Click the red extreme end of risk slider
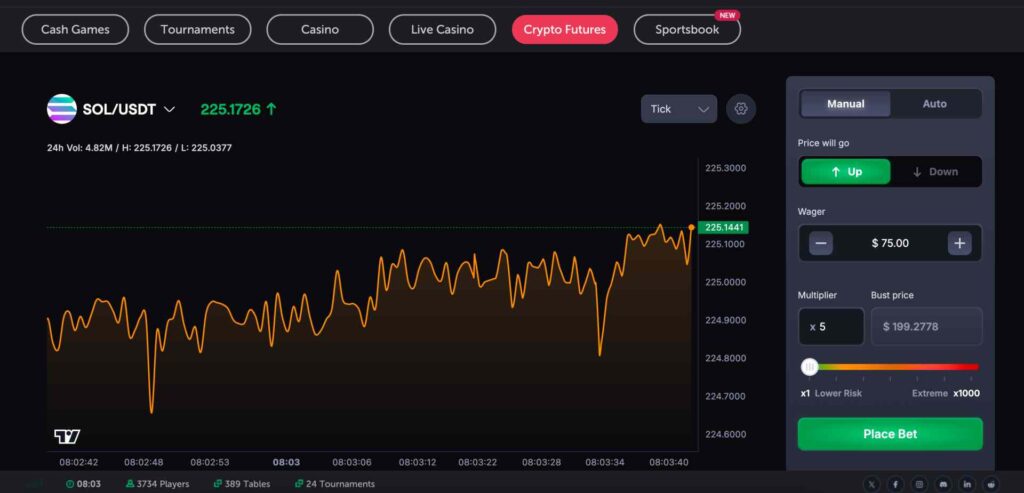This screenshot has height=493, width=1024. tap(973, 367)
